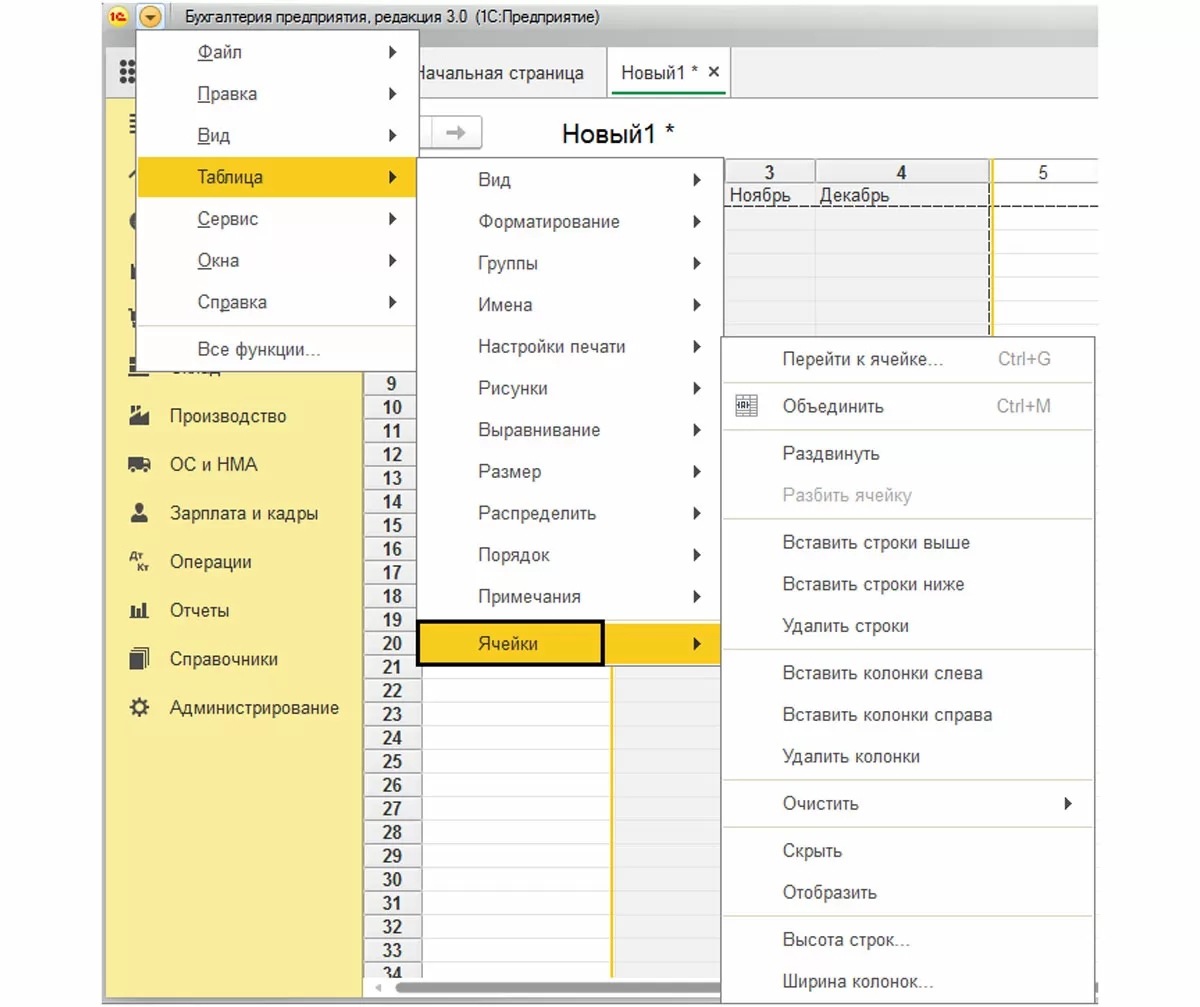This screenshot has width=1200, height=1007.
Task: Click the Отчеты bar chart icon
Action: point(140,610)
